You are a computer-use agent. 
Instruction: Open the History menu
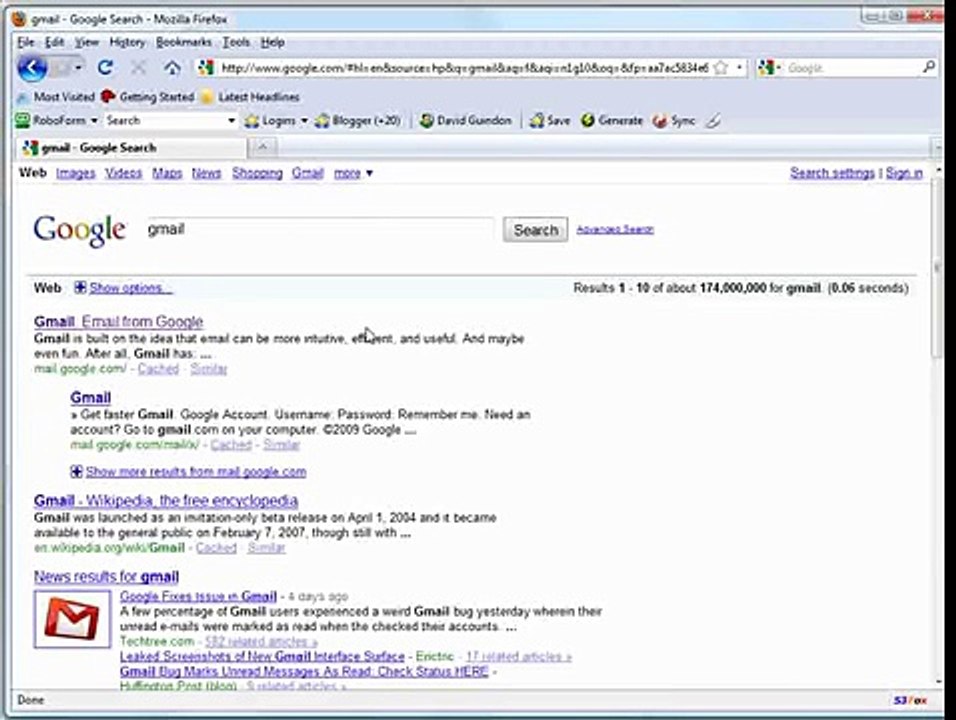[x=127, y=42]
